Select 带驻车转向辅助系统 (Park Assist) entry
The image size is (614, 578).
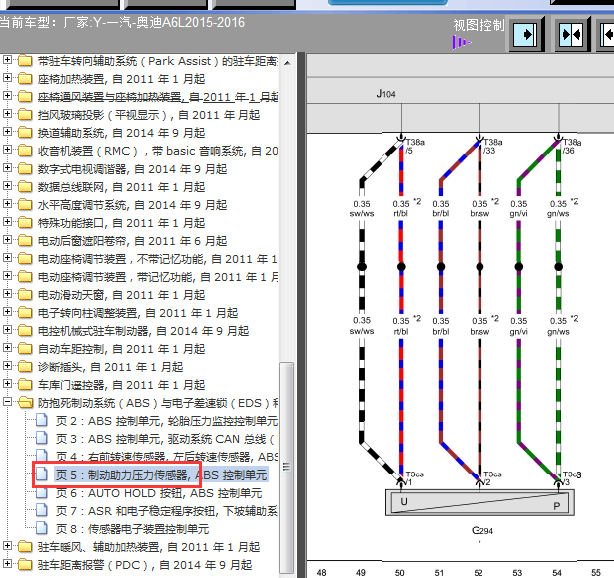tap(158, 61)
